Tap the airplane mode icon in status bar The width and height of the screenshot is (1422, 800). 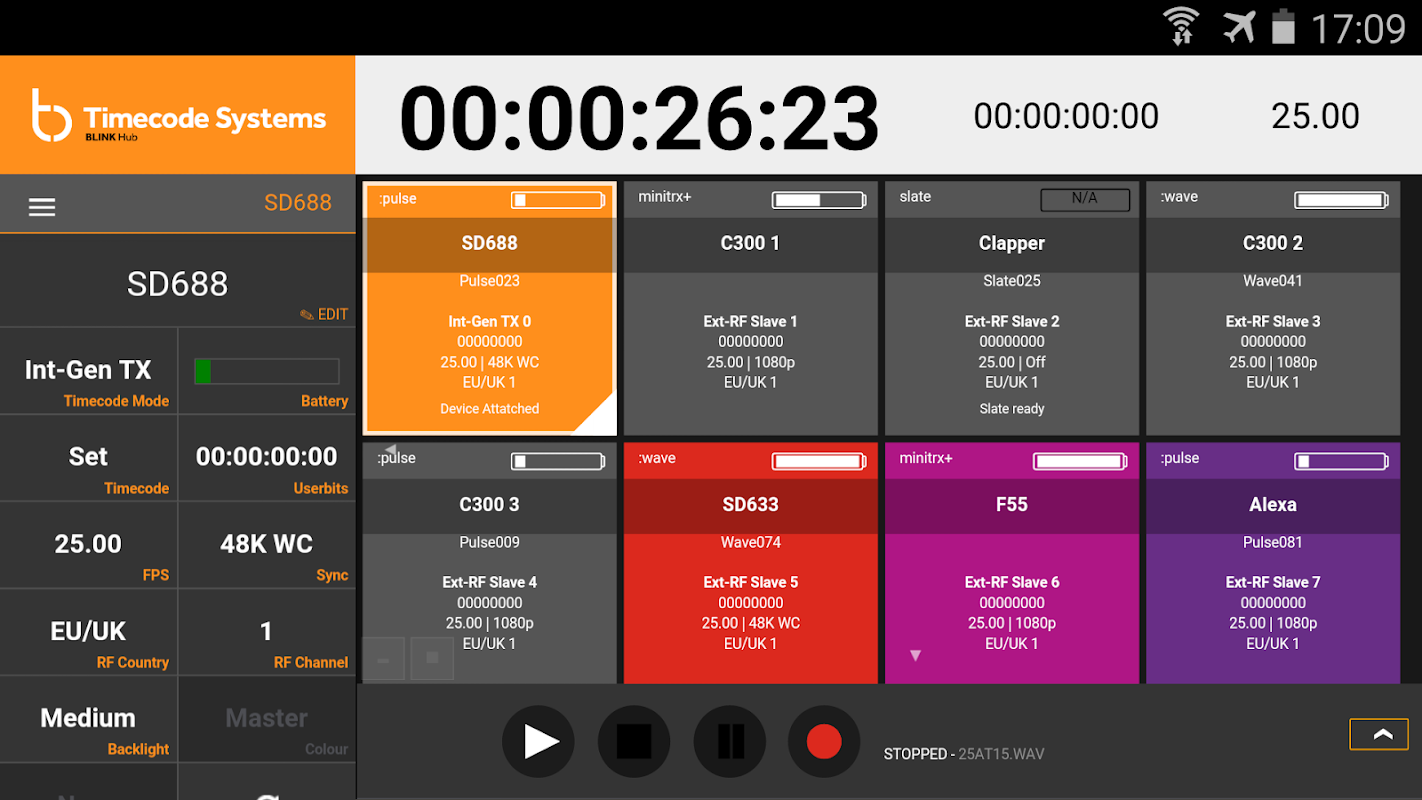(x=1239, y=27)
